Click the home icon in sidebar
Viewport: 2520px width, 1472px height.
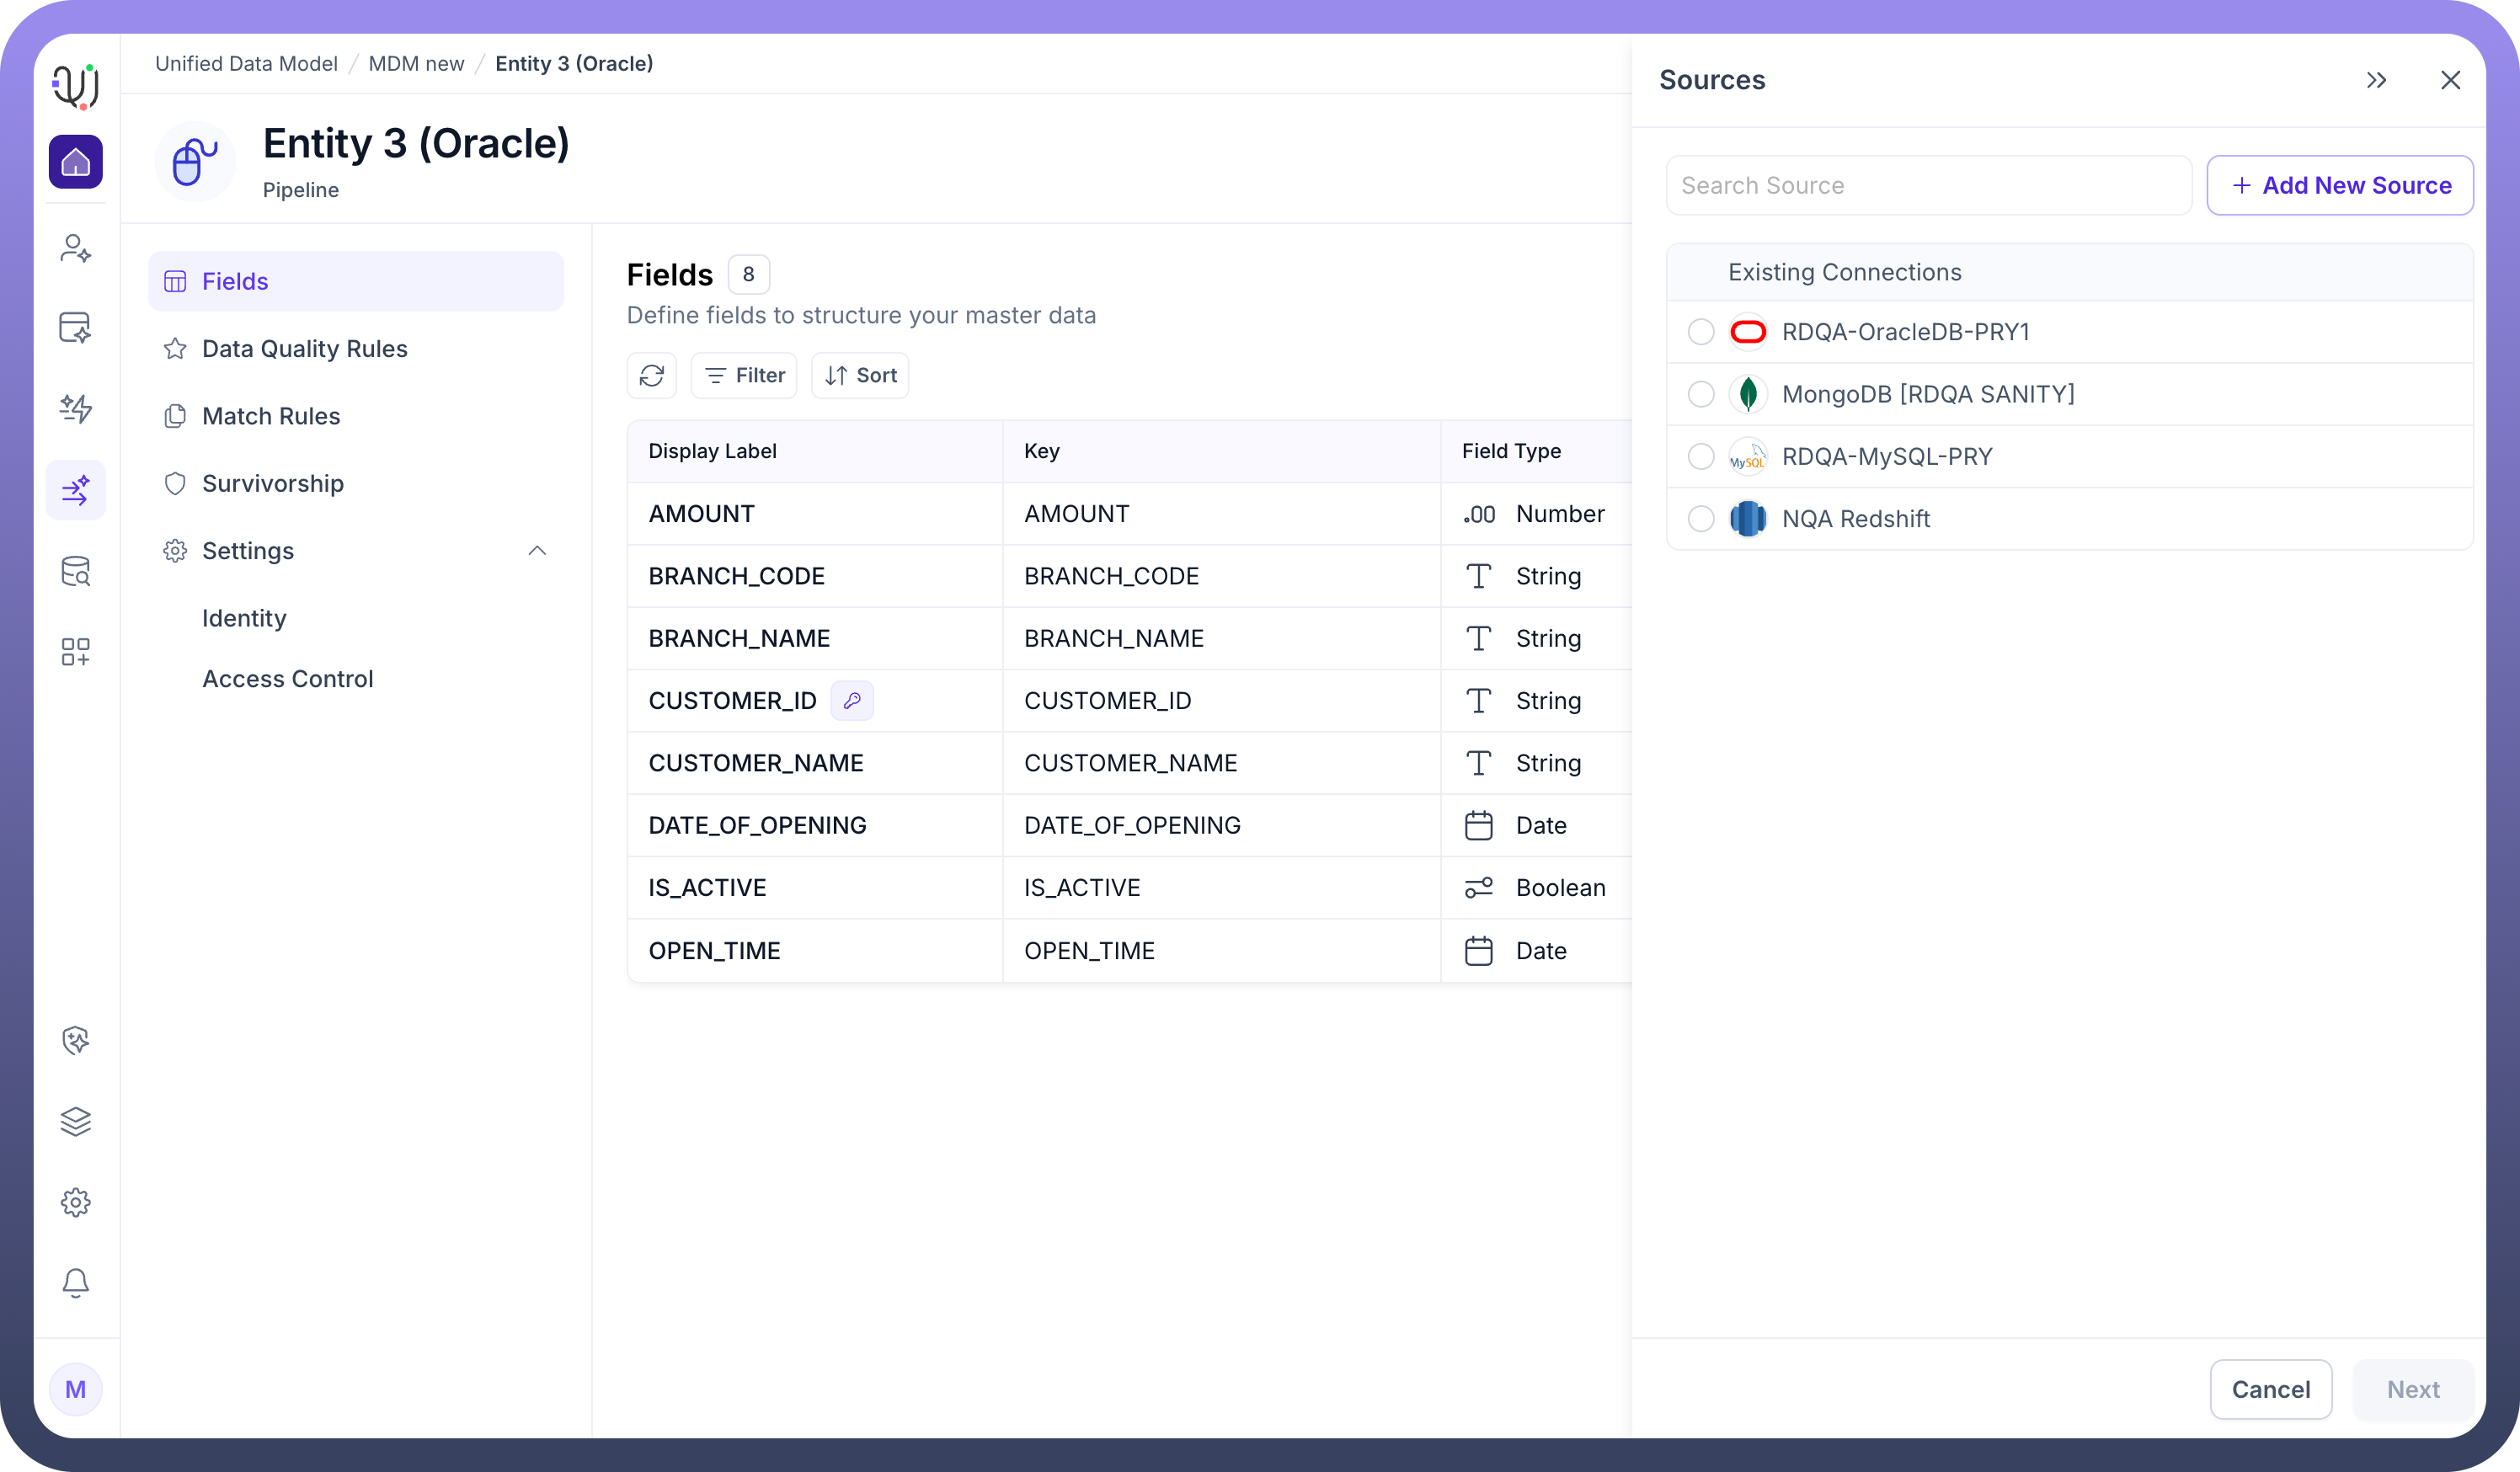click(75, 162)
